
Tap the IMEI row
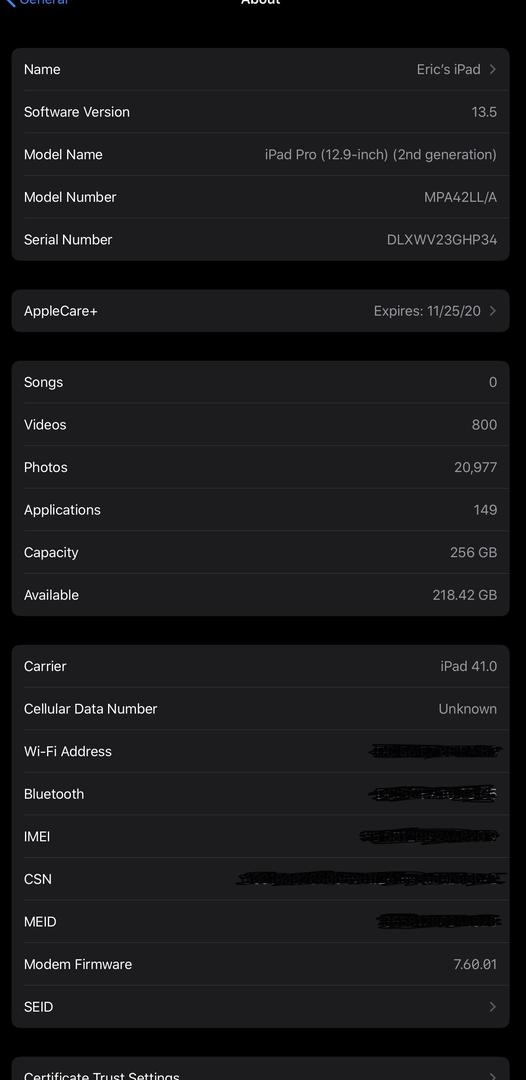click(x=260, y=836)
